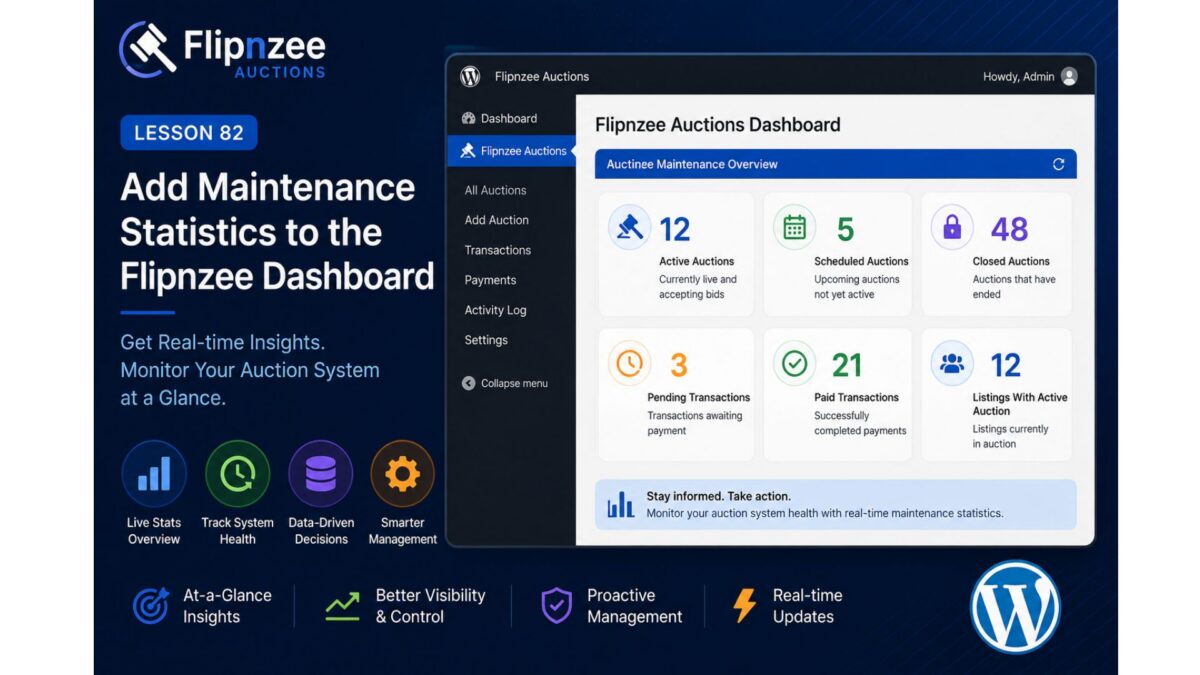Click the WordPress logo in admin bar
Screen dimensions: 1200x675
470,77
